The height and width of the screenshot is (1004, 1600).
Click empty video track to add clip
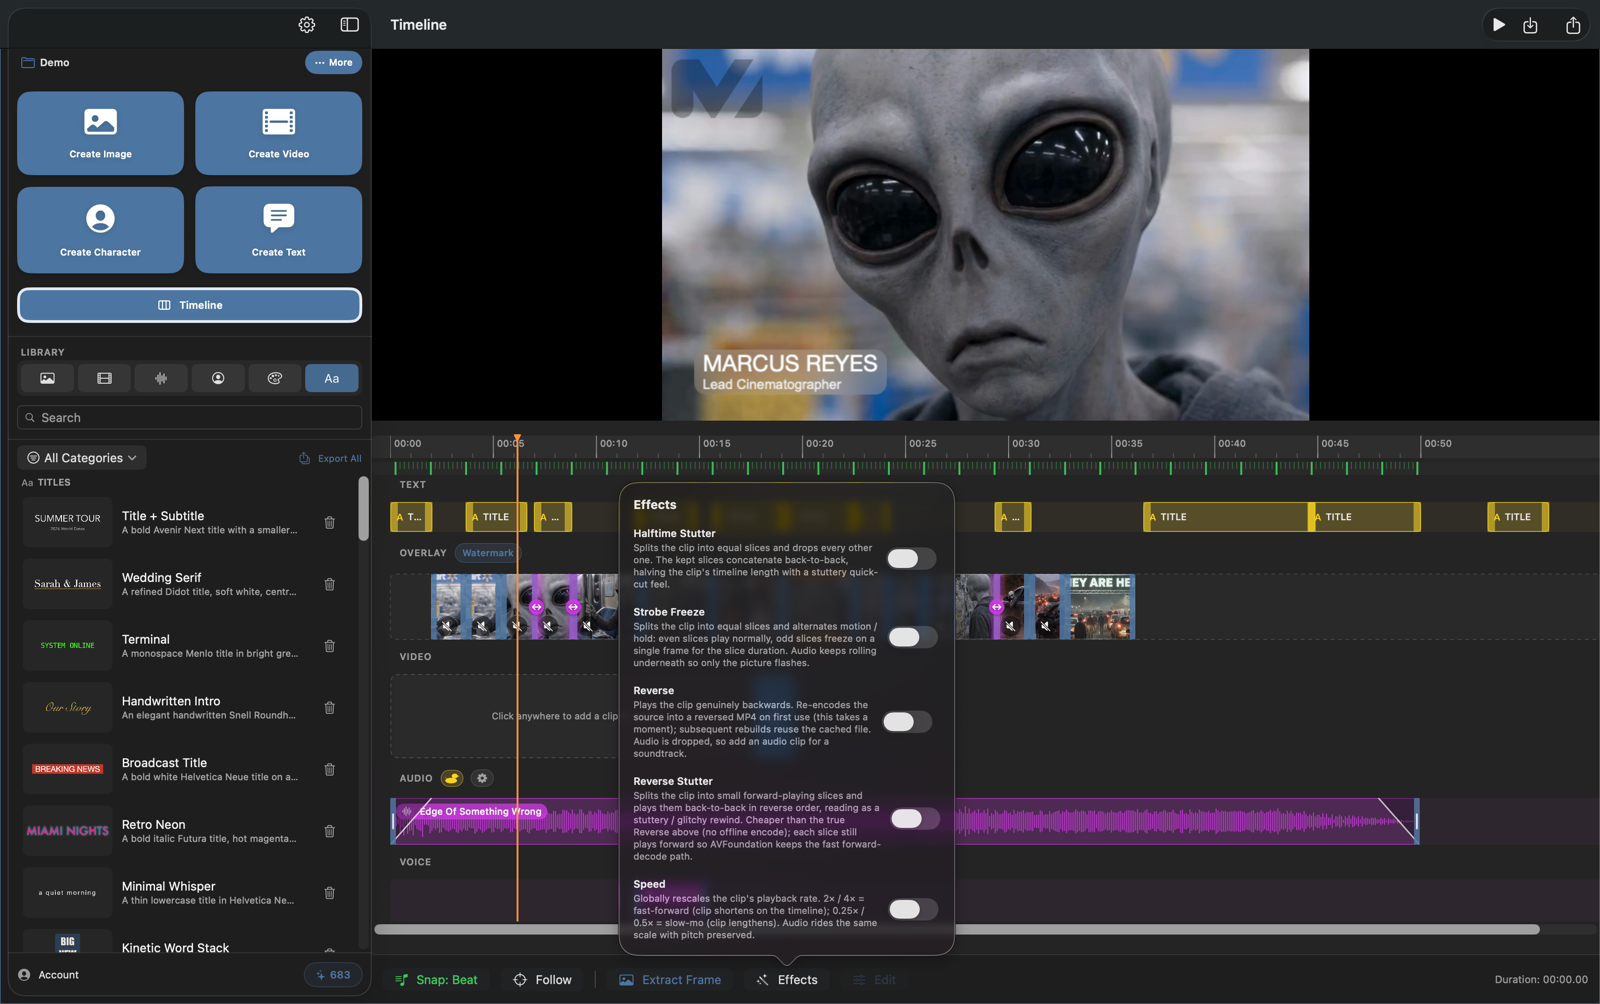click(504, 716)
